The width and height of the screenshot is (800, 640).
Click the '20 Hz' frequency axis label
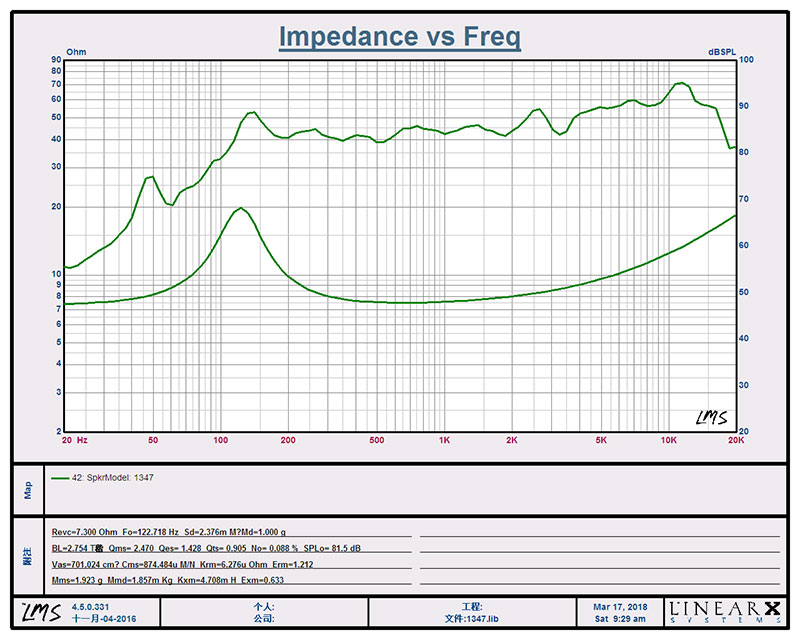point(75,440)
